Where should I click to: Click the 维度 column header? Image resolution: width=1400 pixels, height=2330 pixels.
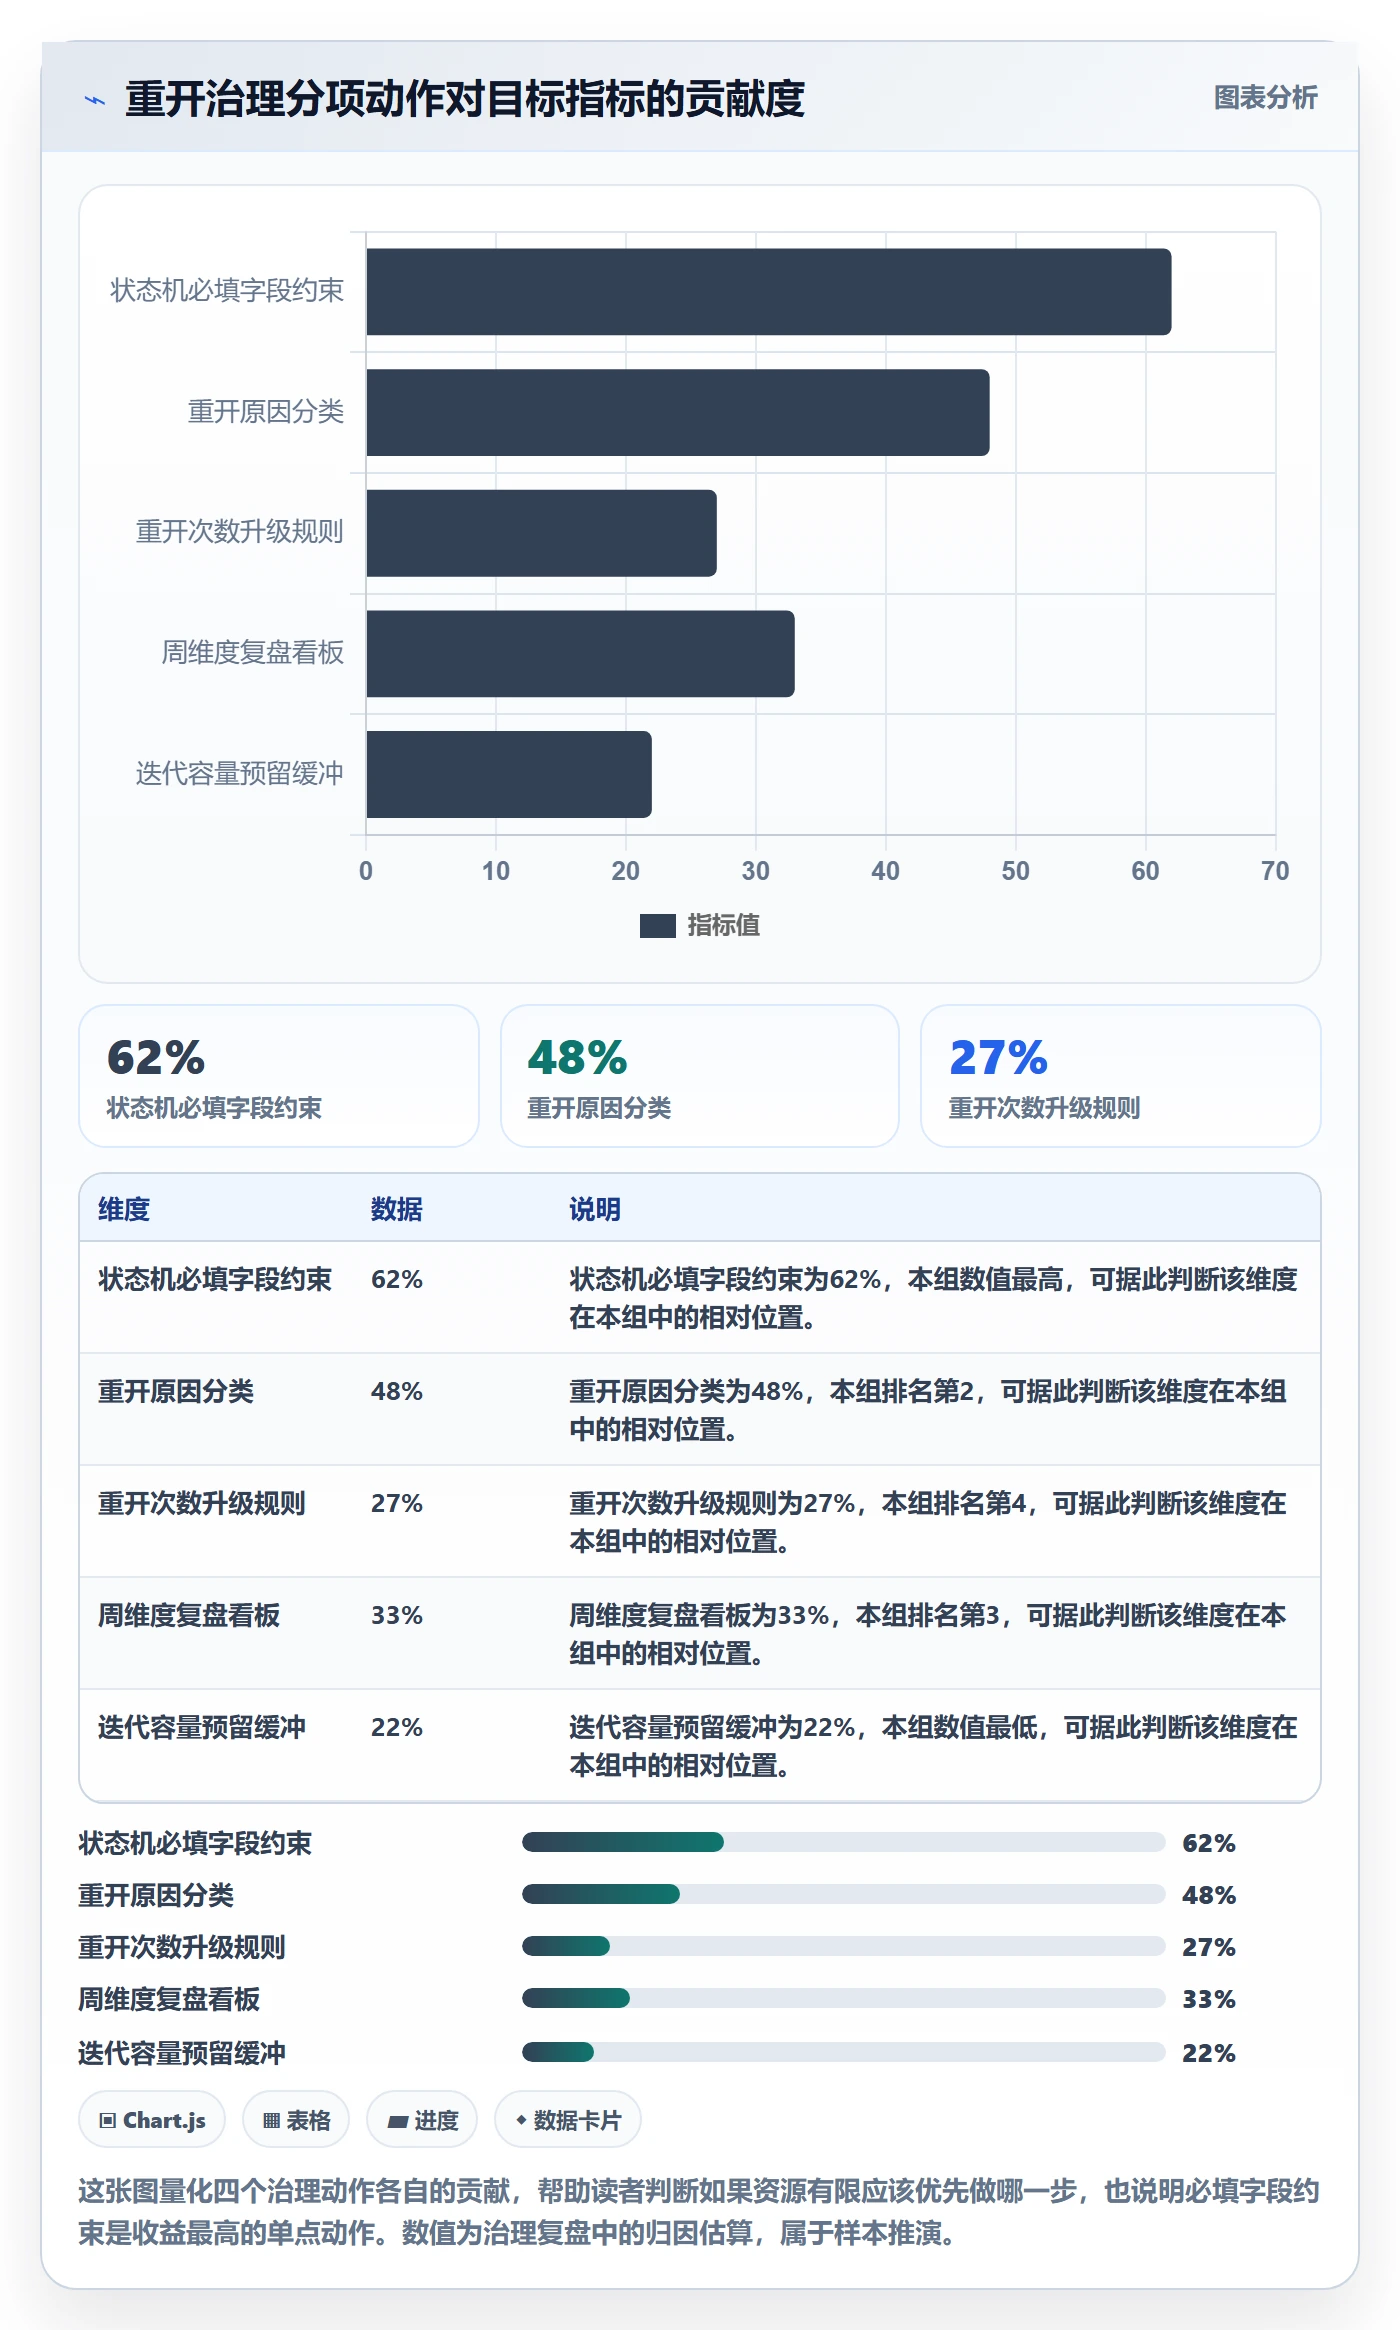coord(124,1209)
